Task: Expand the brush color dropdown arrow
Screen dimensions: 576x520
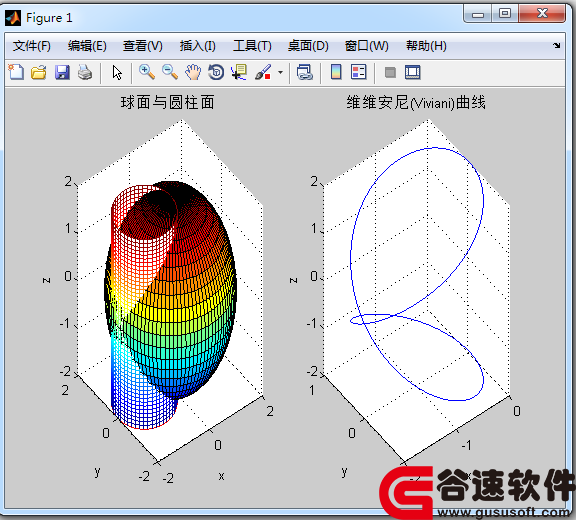Action: 280,72
